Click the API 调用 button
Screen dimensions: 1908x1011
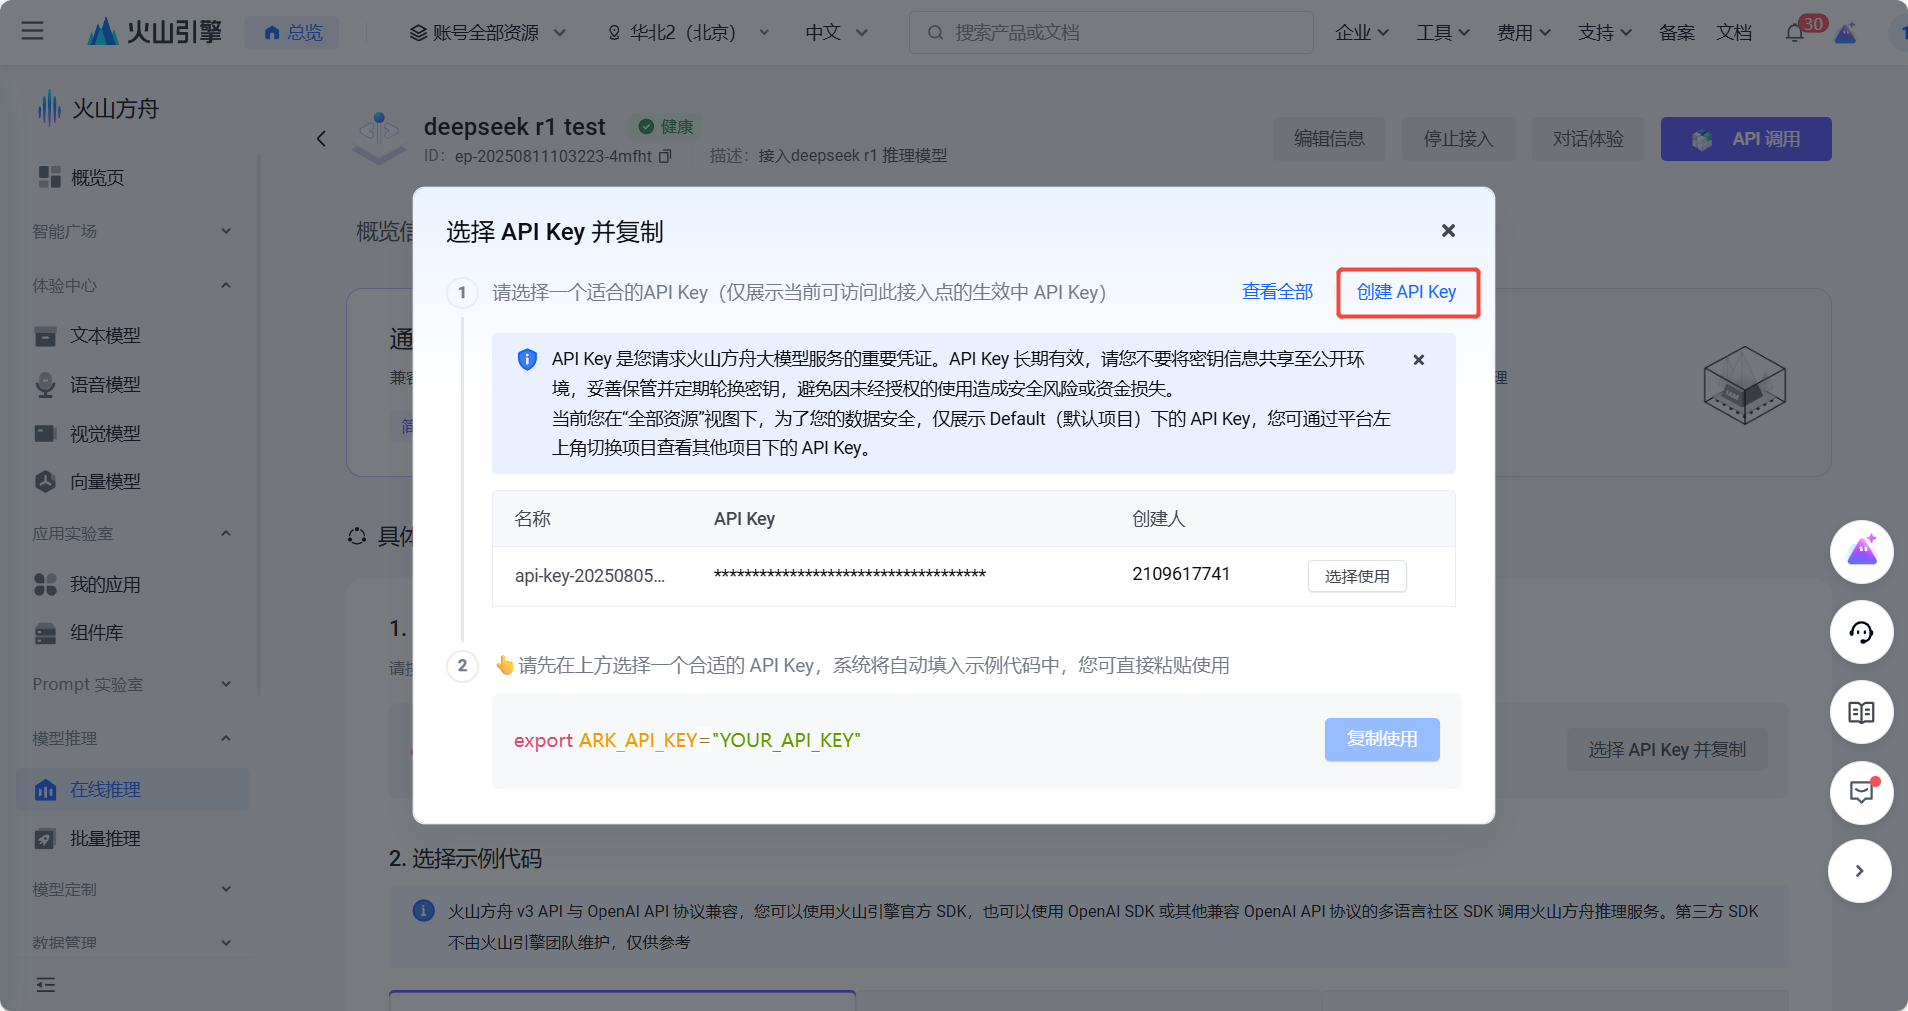click(1746, 139)
